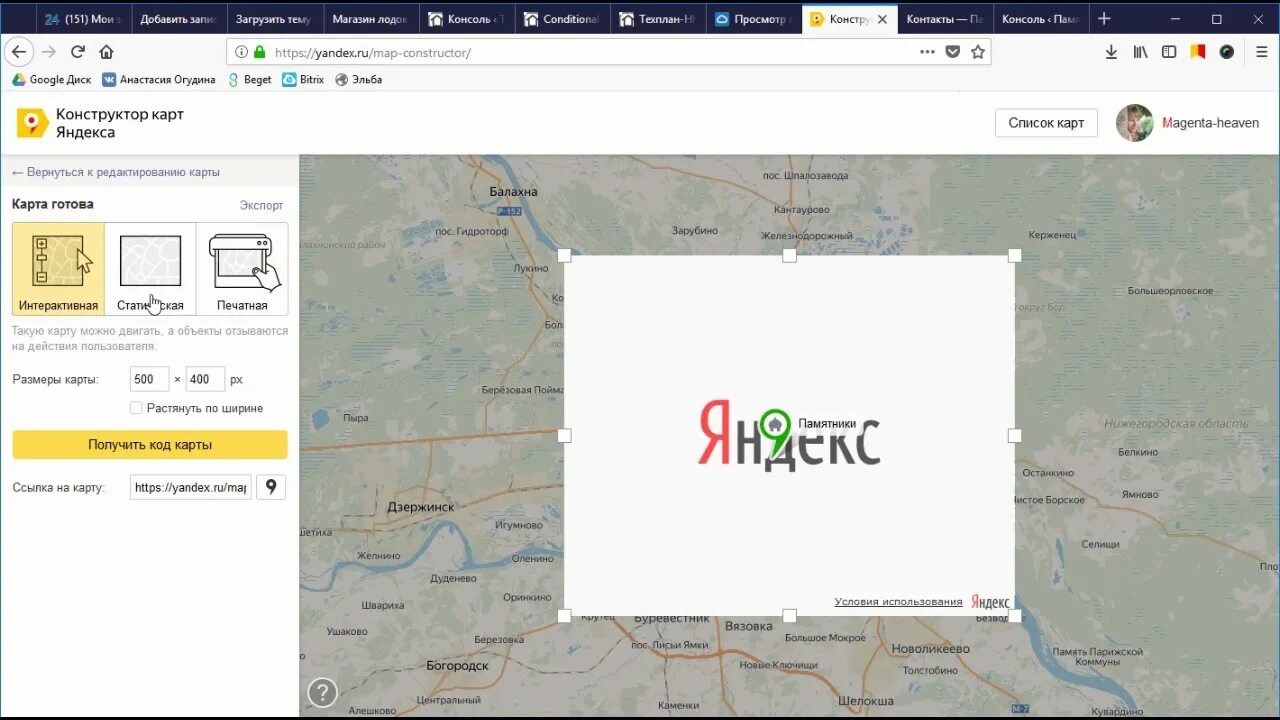Click the small Яндекс logo in map corner
The width and height of the screenshot is (1280, 720).
[990, 602]
